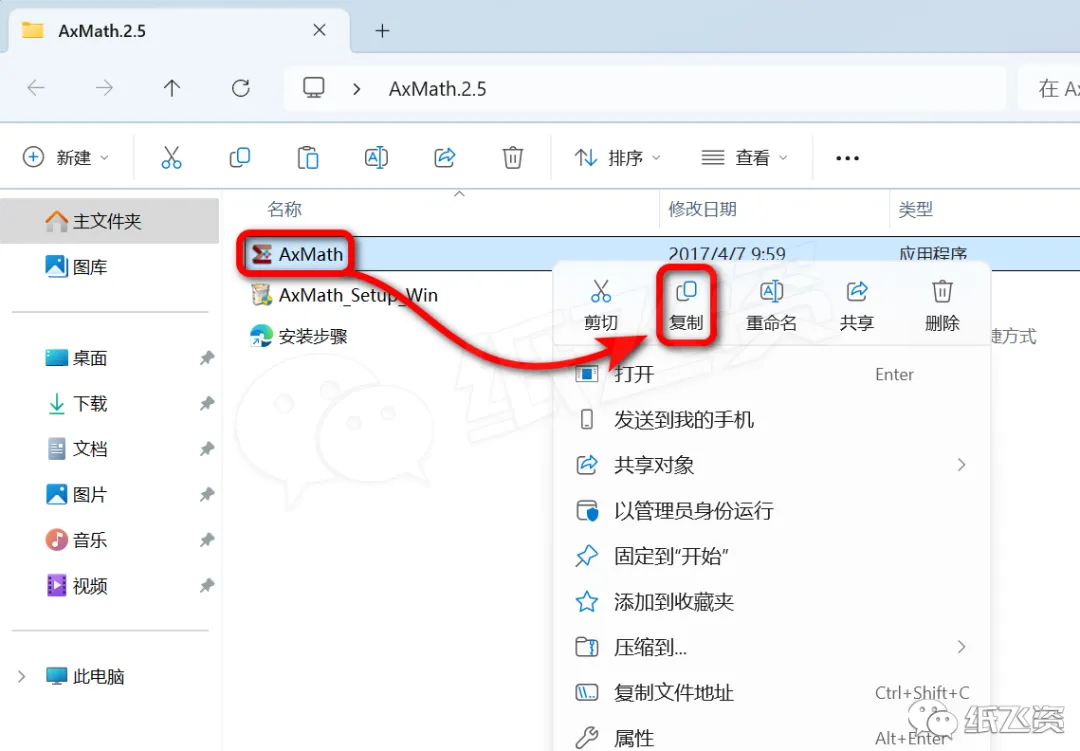Click the toolbar Rename icon
This screenshot has height=751, width=1080.
tap(376, 158)
